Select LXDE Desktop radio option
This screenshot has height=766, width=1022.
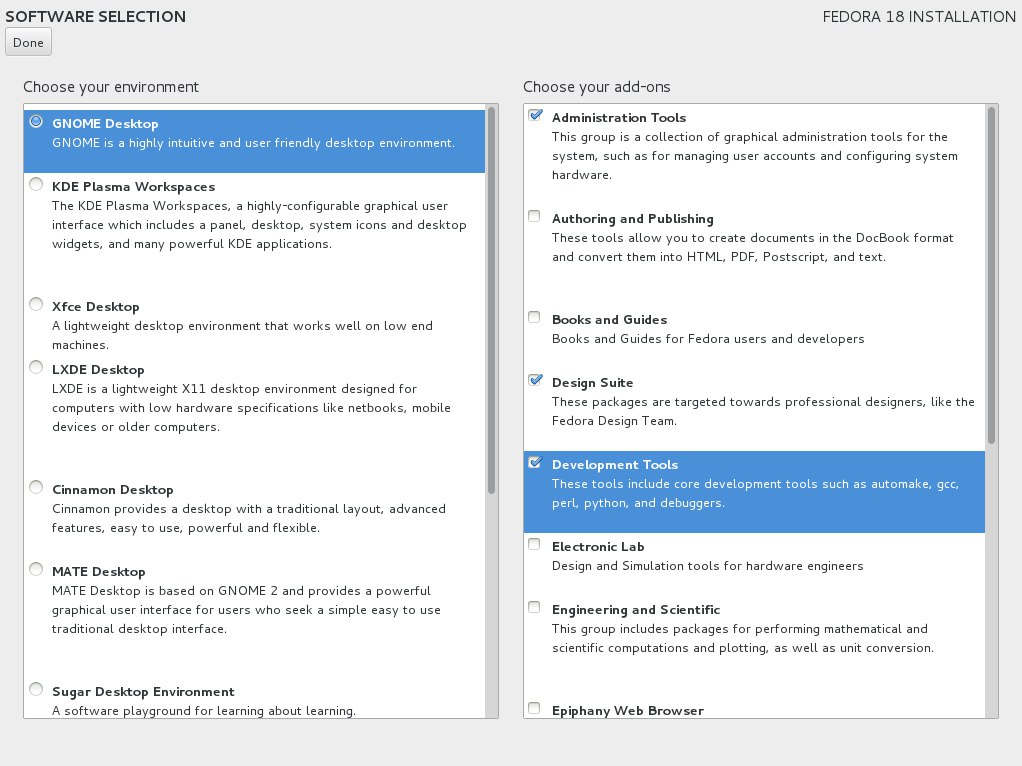click(36, 368)
